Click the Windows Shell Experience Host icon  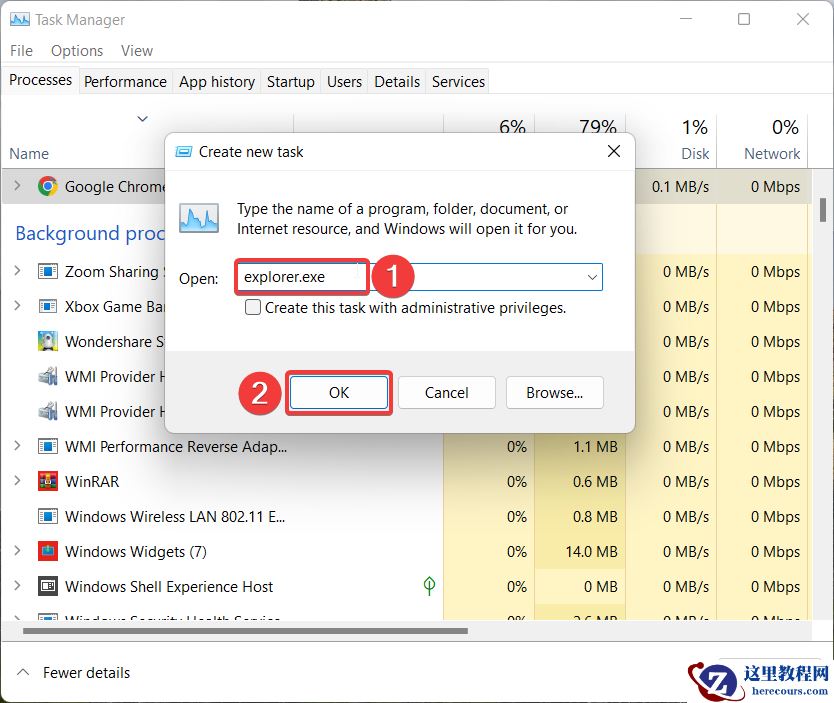(49, 586)
